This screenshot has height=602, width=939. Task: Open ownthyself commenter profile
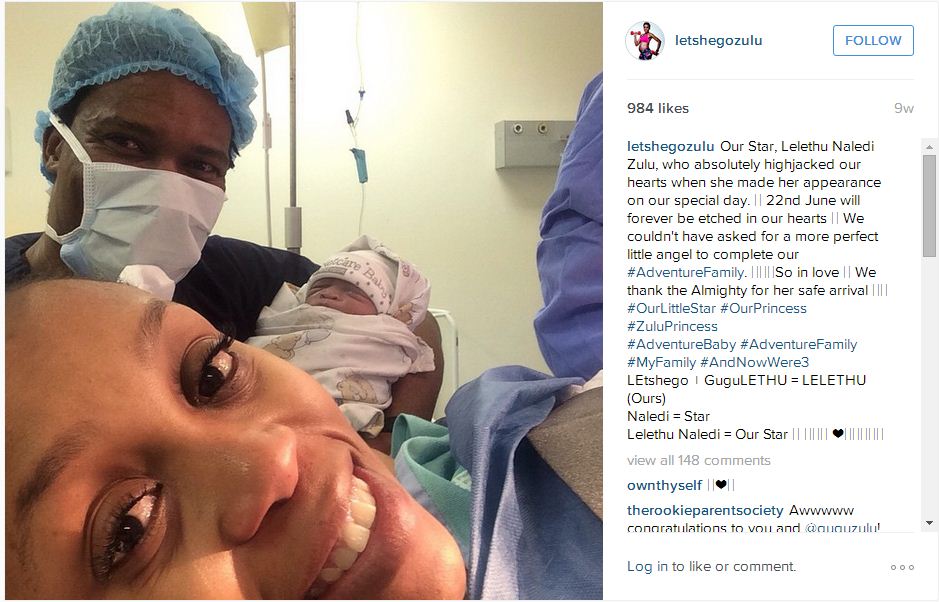664,485
